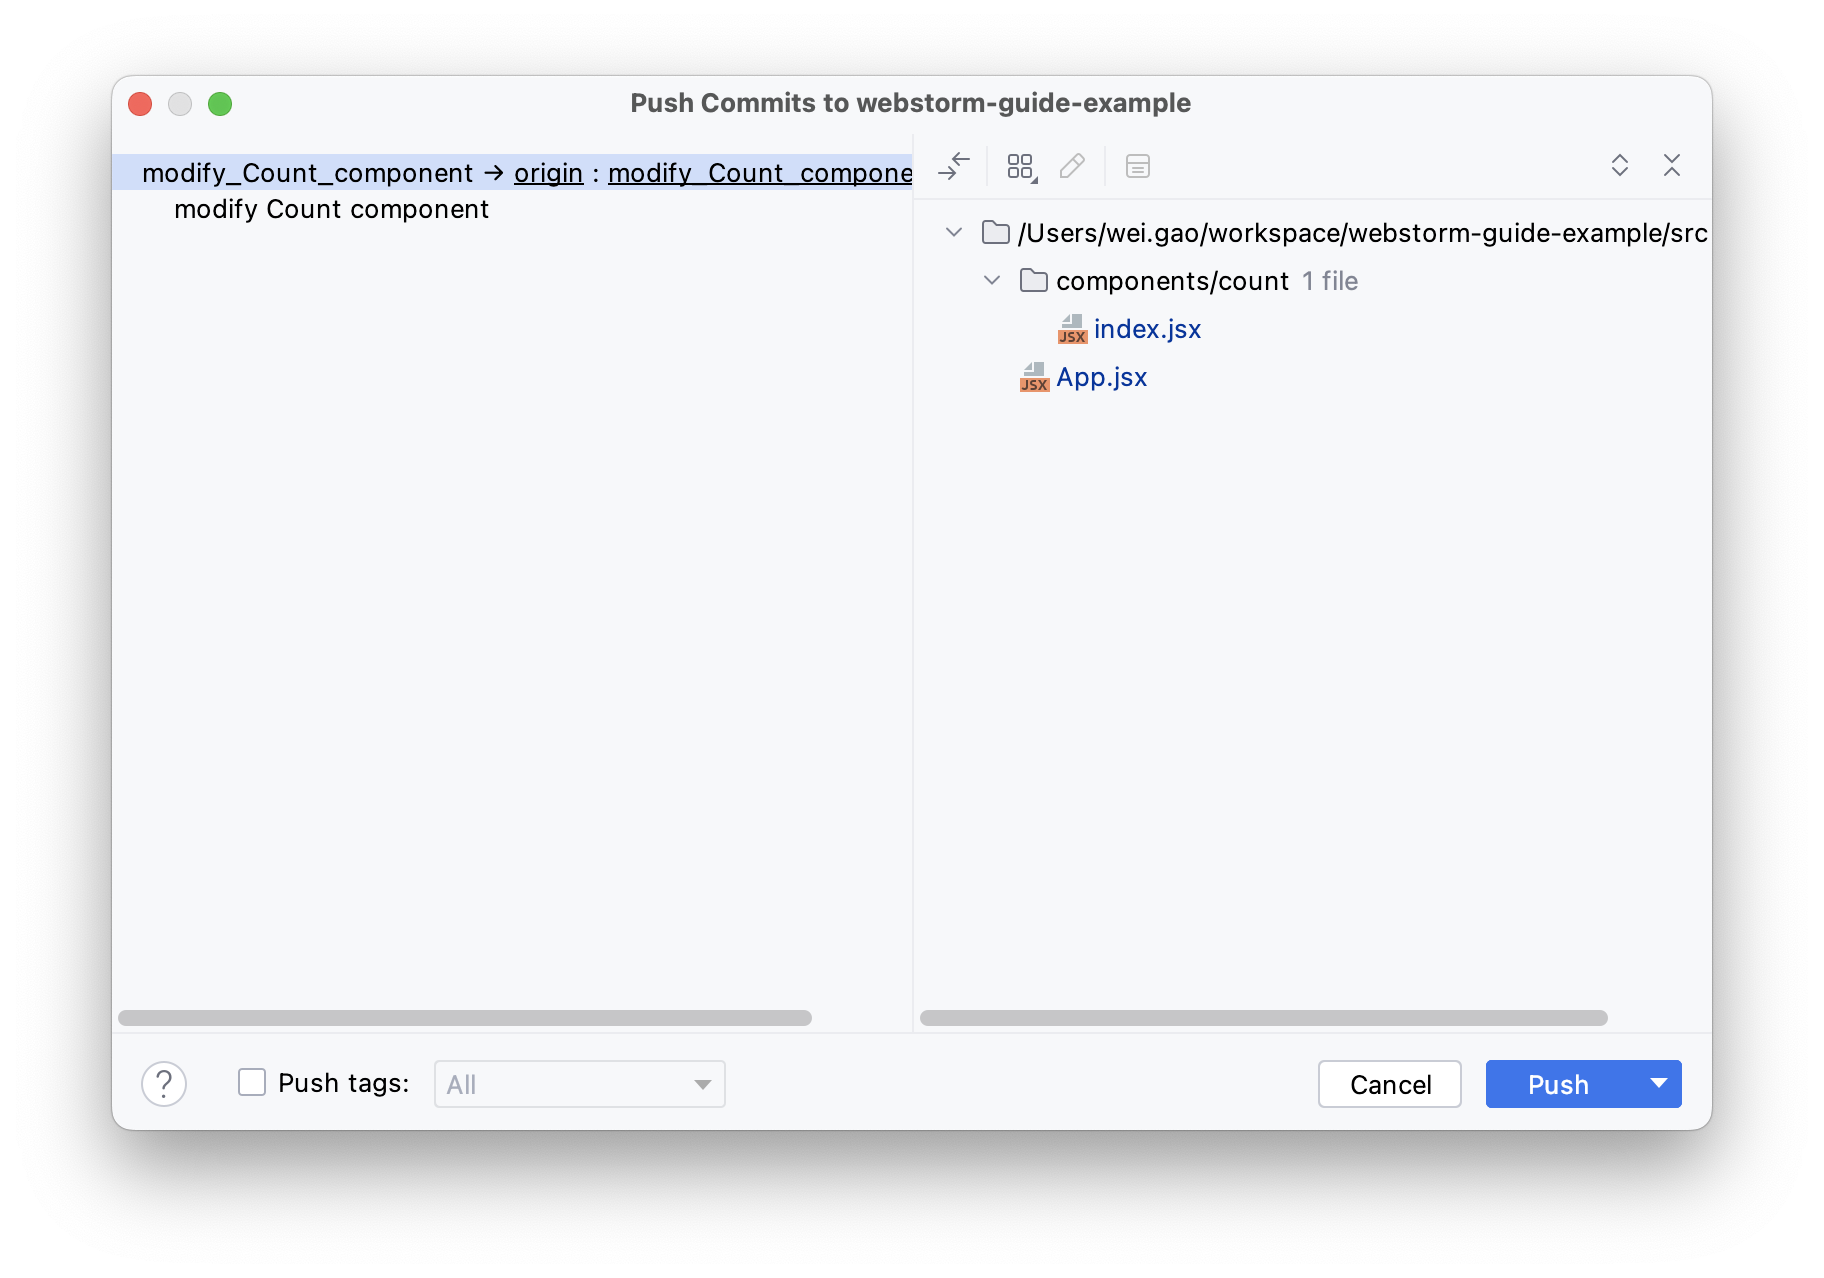Click the Cancel button
Viewport: 1824px width, 1278px height.
click(x=1389, y=1084)
